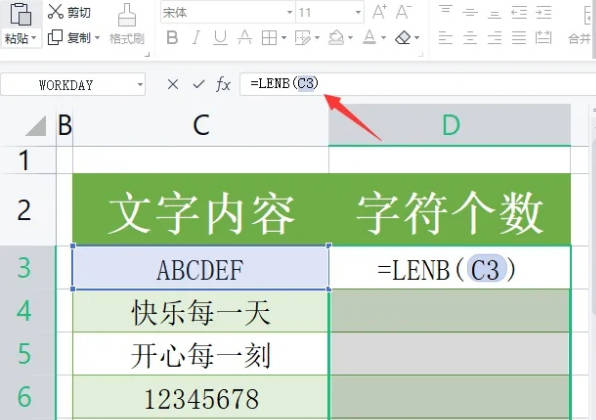The height and width of the screenshot is (420, 596).
Task: Copy selection with the 复制 button
Action: click(x=70, y=37)
